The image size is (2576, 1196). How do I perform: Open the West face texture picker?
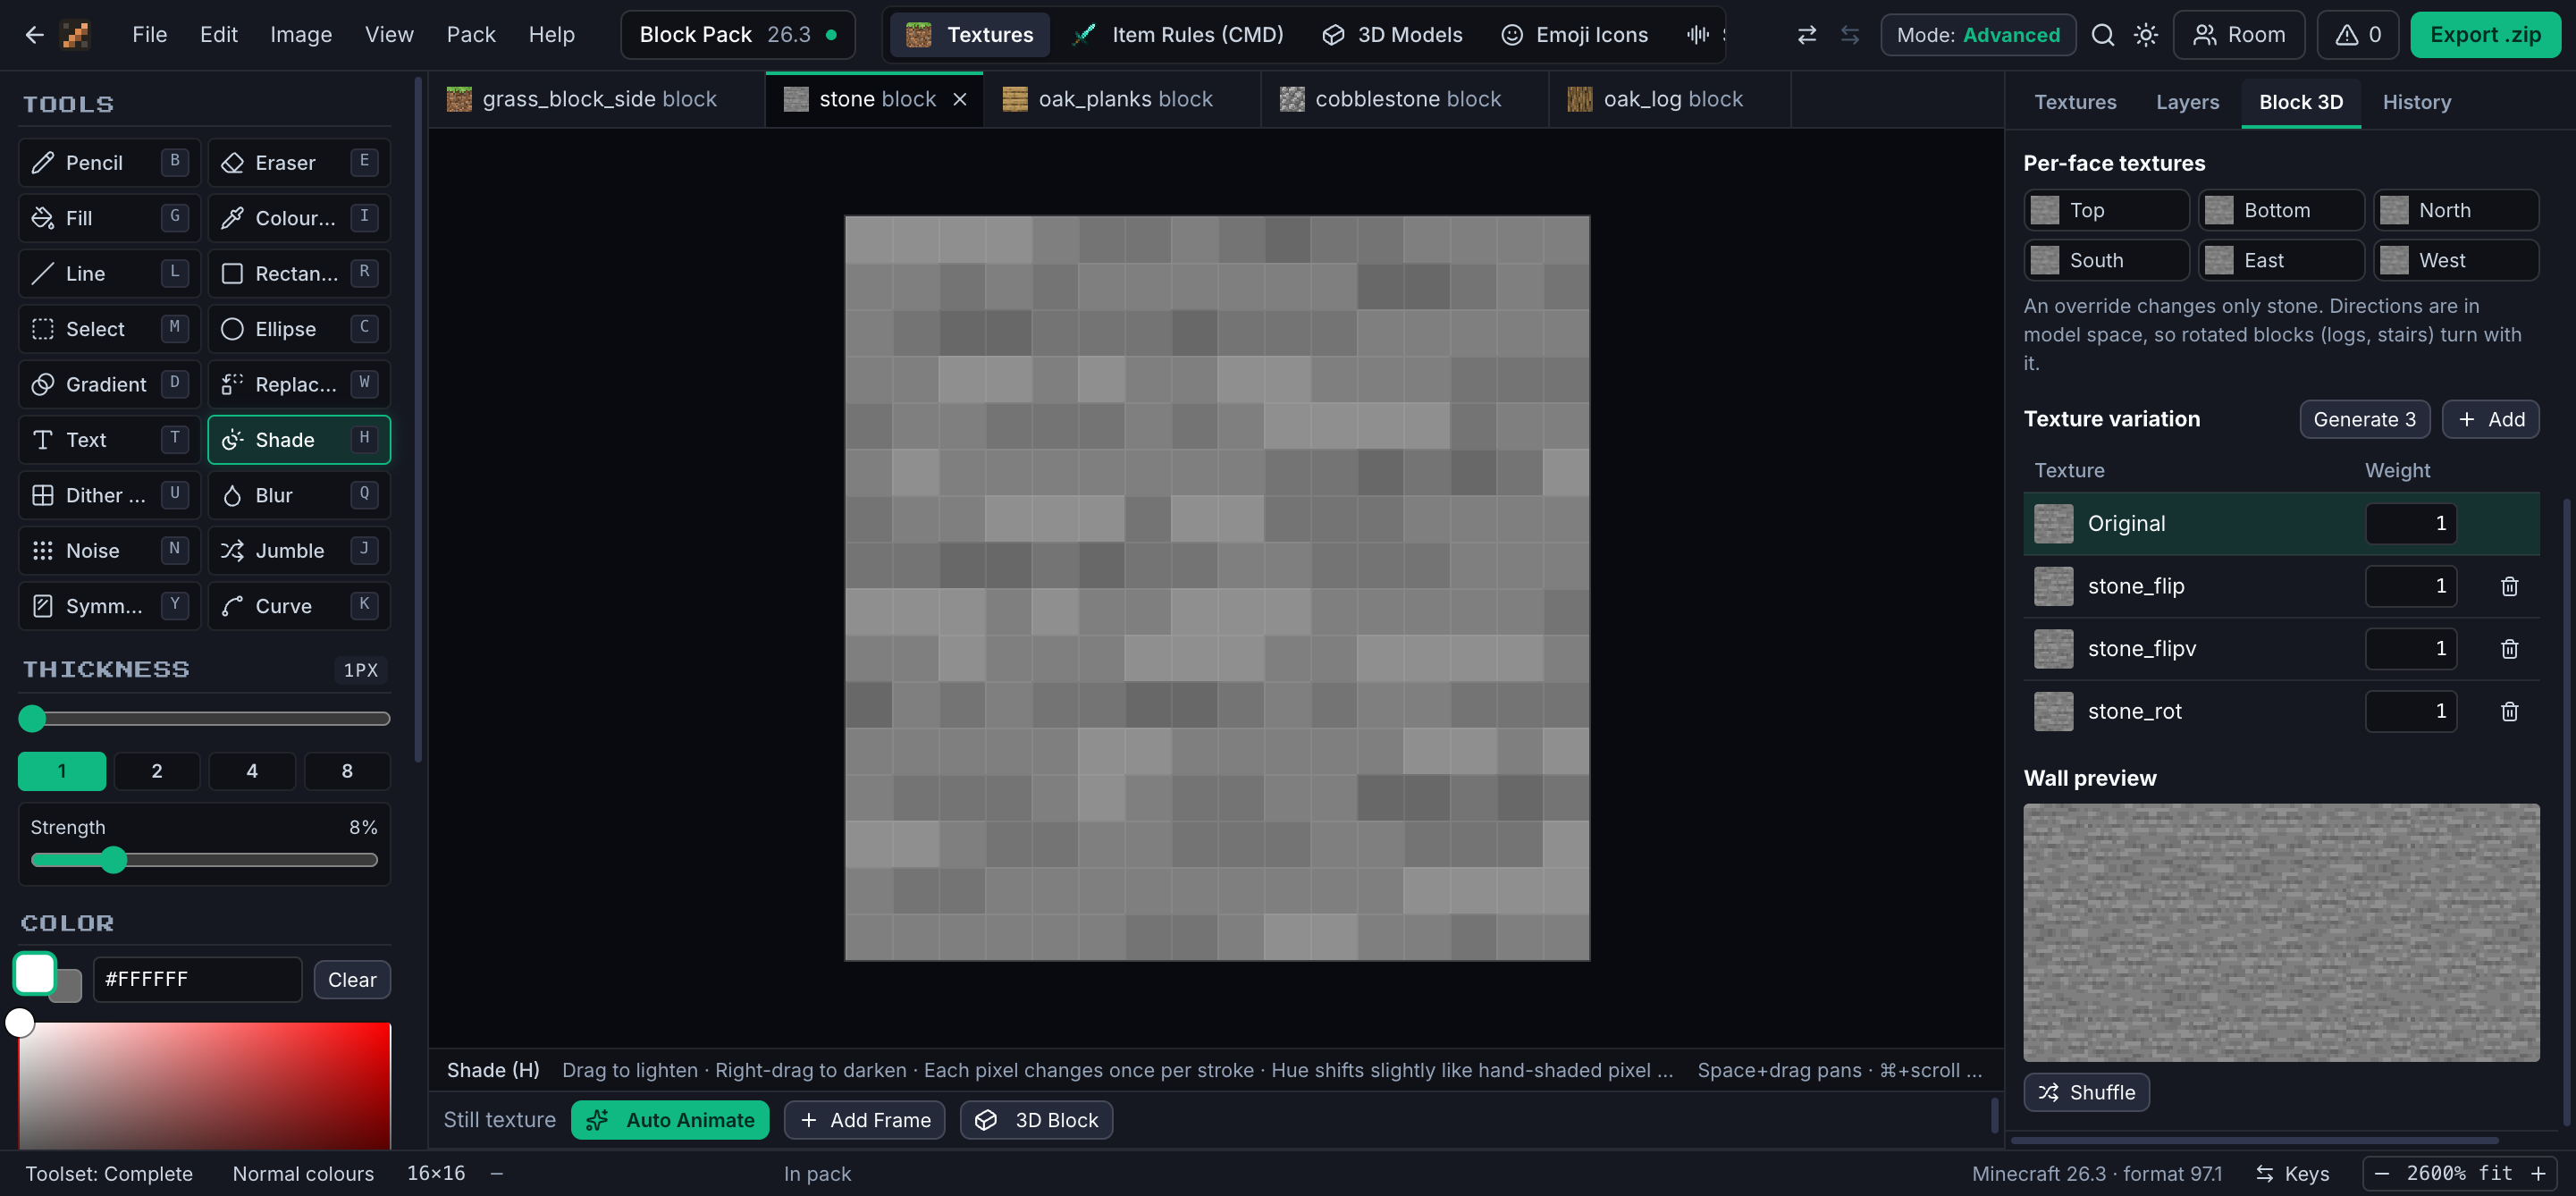(2456, 260)
